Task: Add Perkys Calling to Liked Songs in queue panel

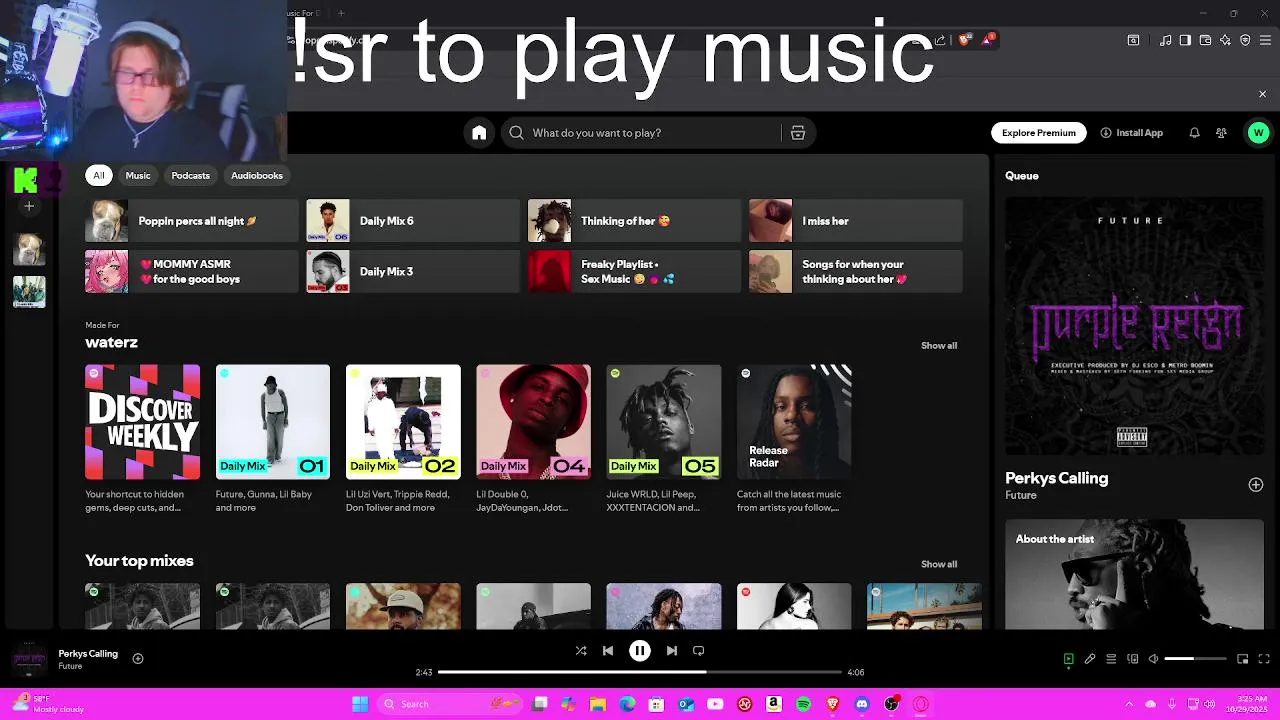Action: (x=1256, y=484)
